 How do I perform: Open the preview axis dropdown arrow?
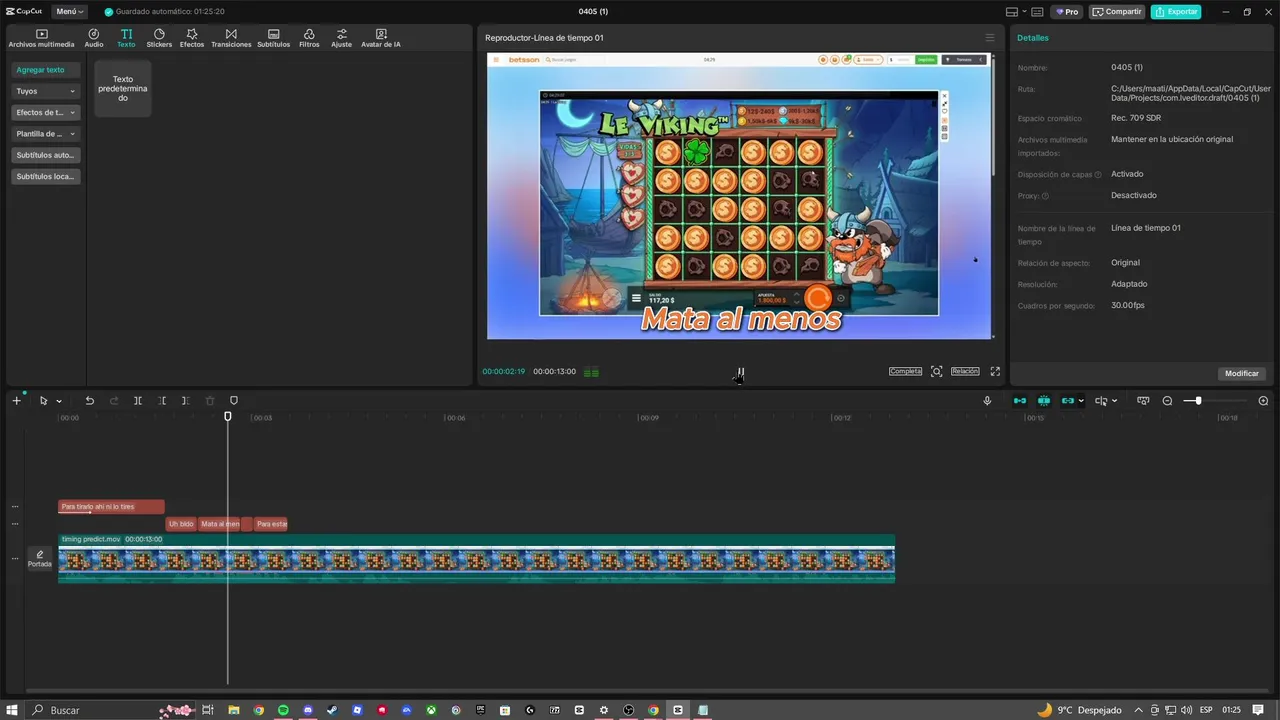[1115, 401]
